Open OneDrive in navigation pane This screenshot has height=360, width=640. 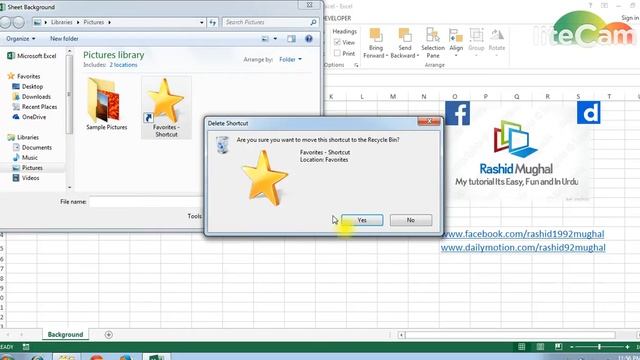pos(29,117)
